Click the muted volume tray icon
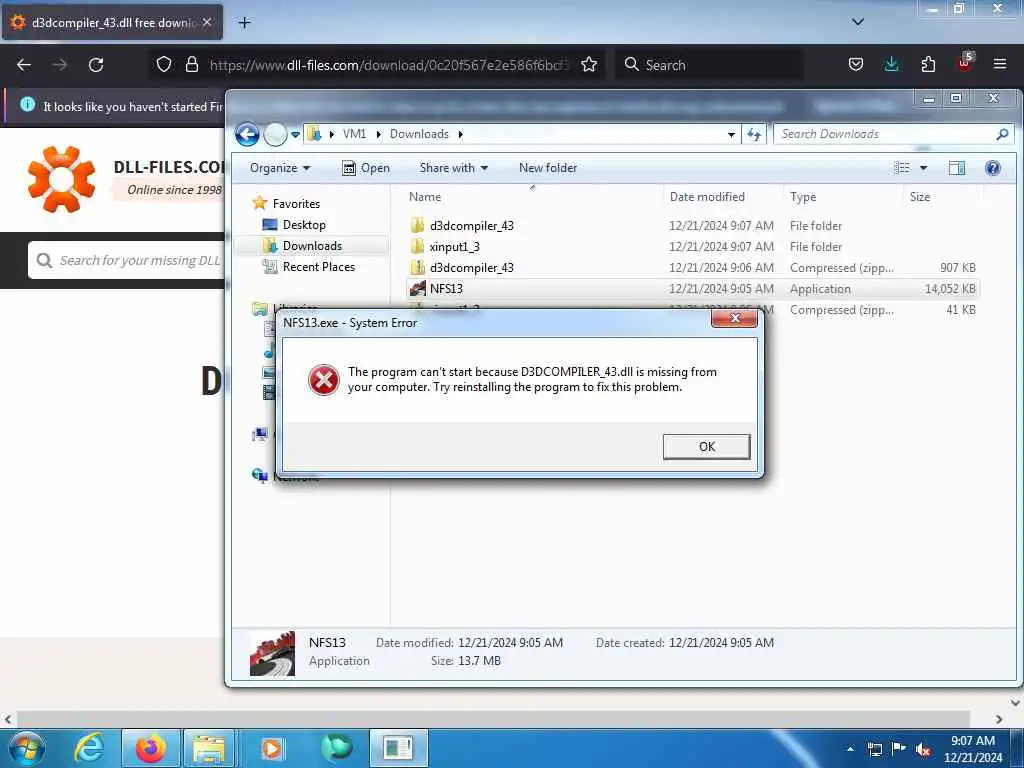This screenshot has height=768, width=1024. pos(923,749)
